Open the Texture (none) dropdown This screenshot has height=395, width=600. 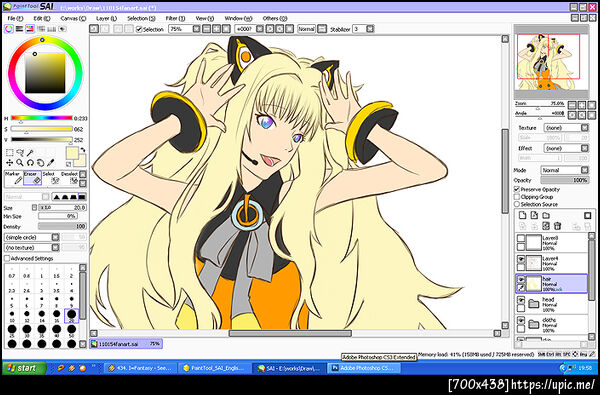click(585, 127)
